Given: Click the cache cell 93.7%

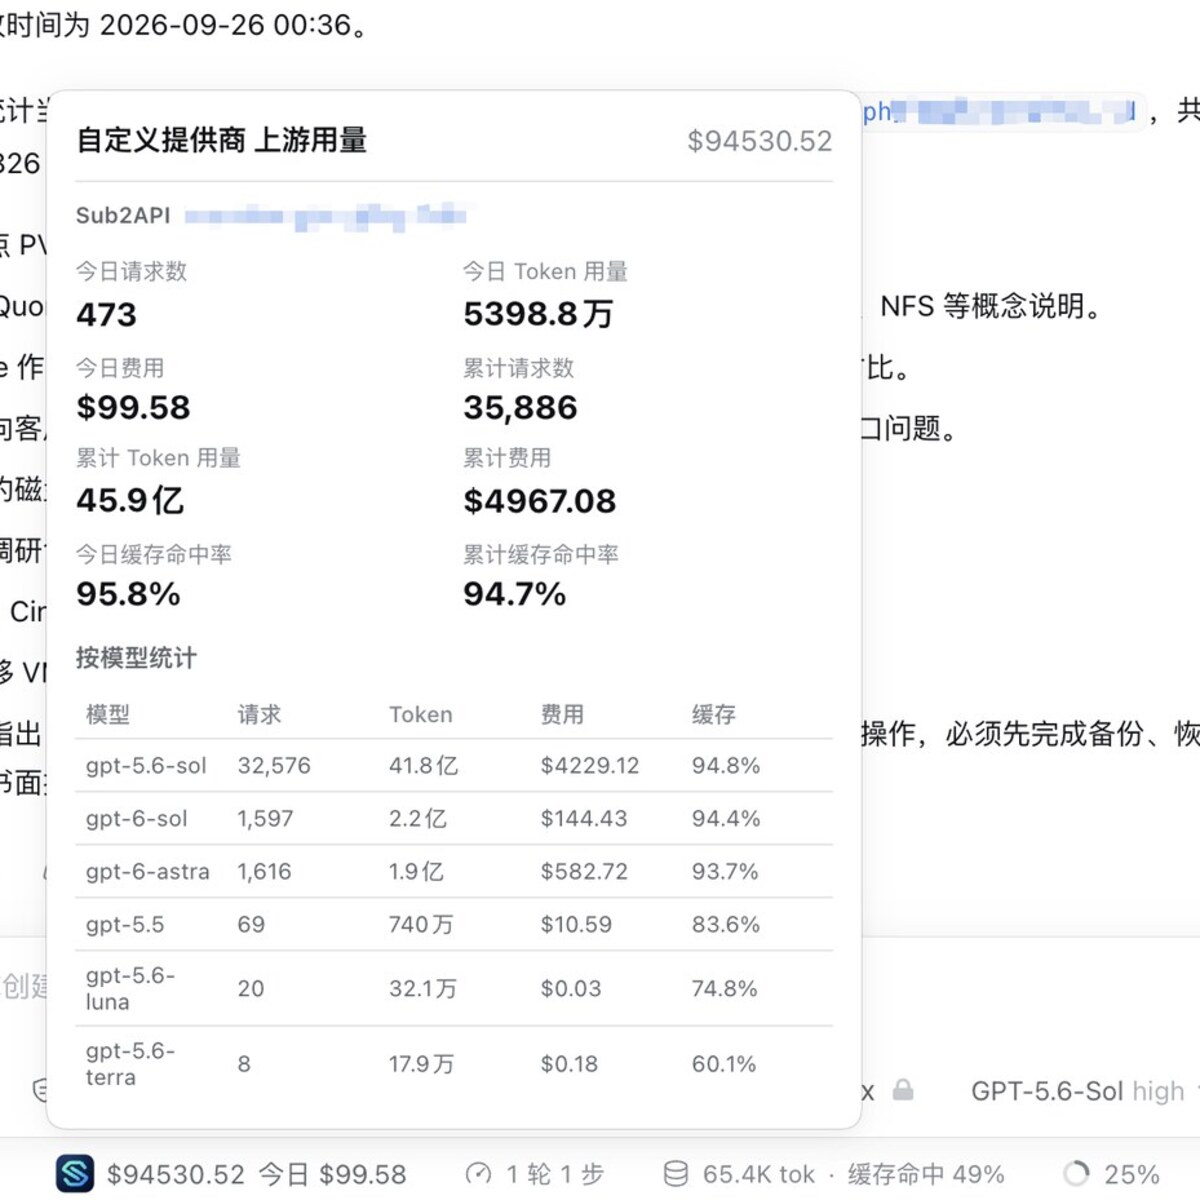Looking at the screenshot, I should 725,872.
